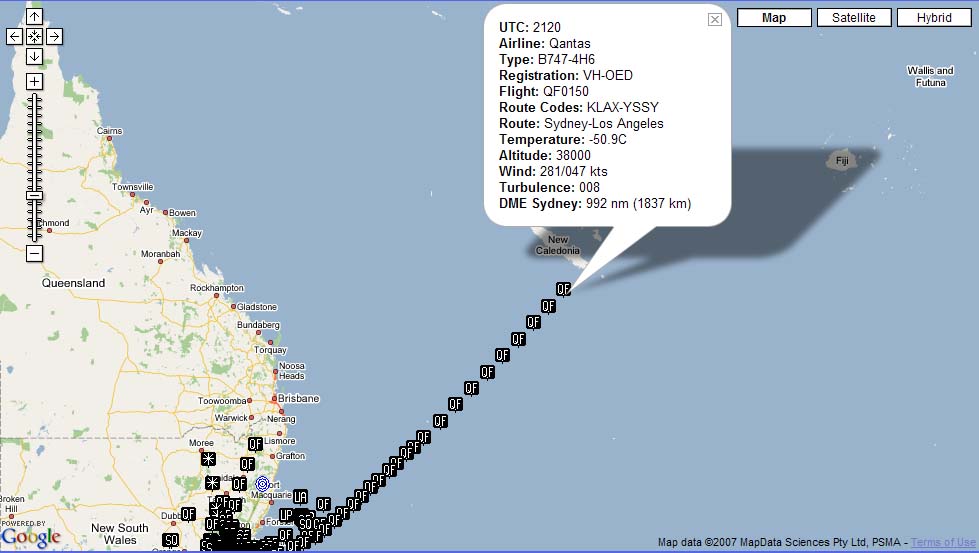The width and height of the screenshot is (979, 553).
Task: Click the Altitude 38000 line
Action: click(544, 155)
